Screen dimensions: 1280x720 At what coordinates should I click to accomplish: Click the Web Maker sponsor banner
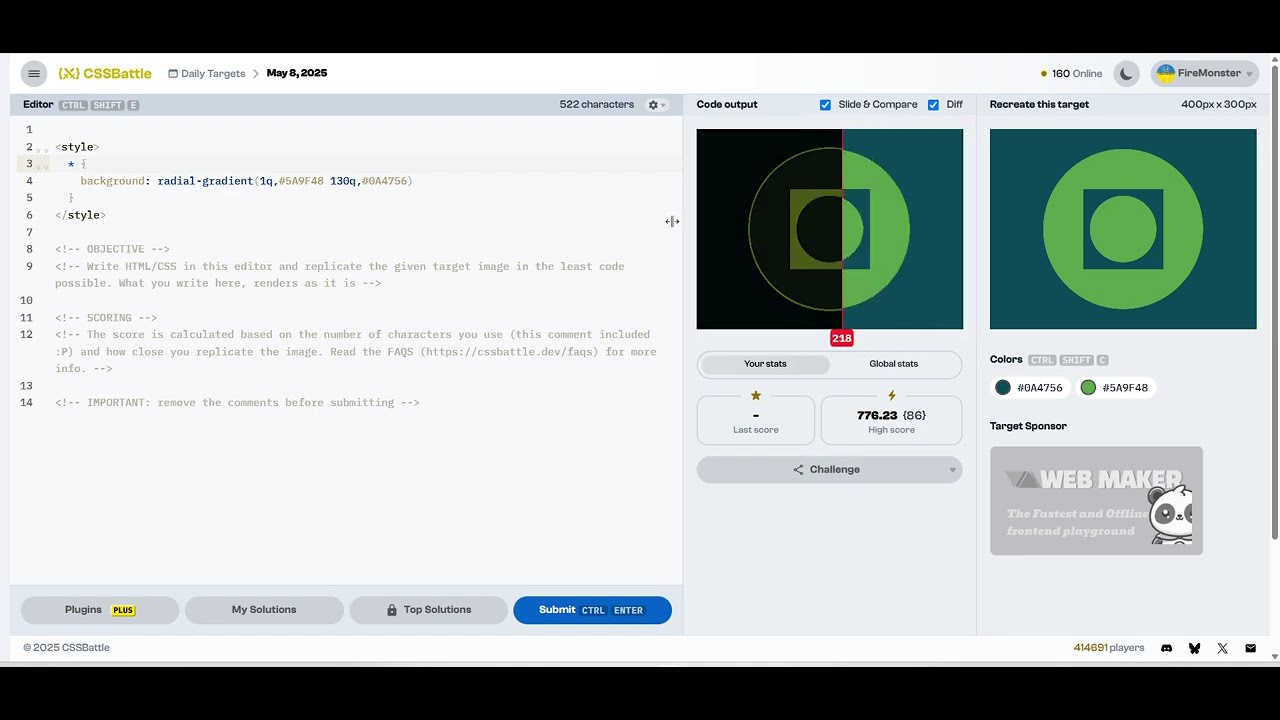click(x=1096, y=501)
